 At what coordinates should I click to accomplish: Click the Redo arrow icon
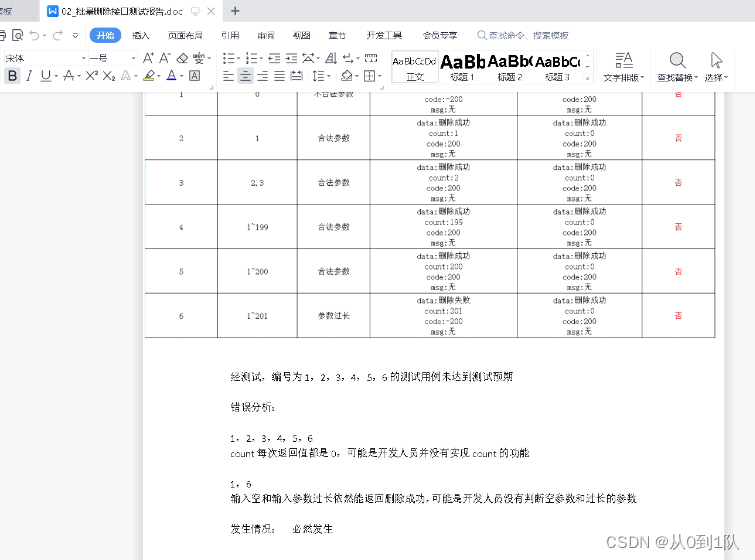pyautogui.click(x=58, y=35)
